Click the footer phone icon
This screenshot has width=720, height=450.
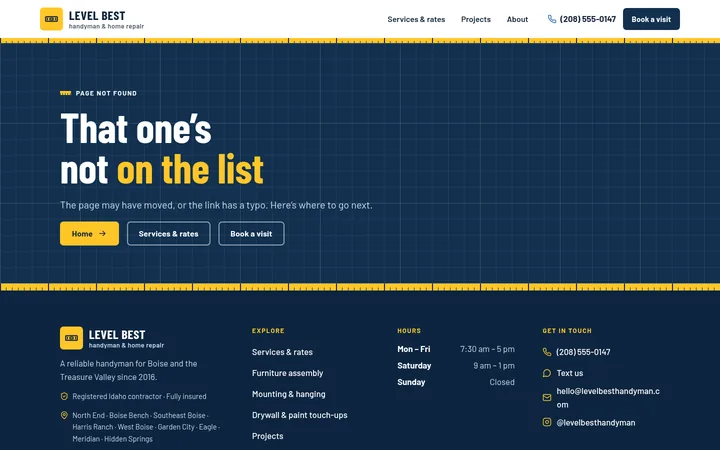[x=546, y=352]
